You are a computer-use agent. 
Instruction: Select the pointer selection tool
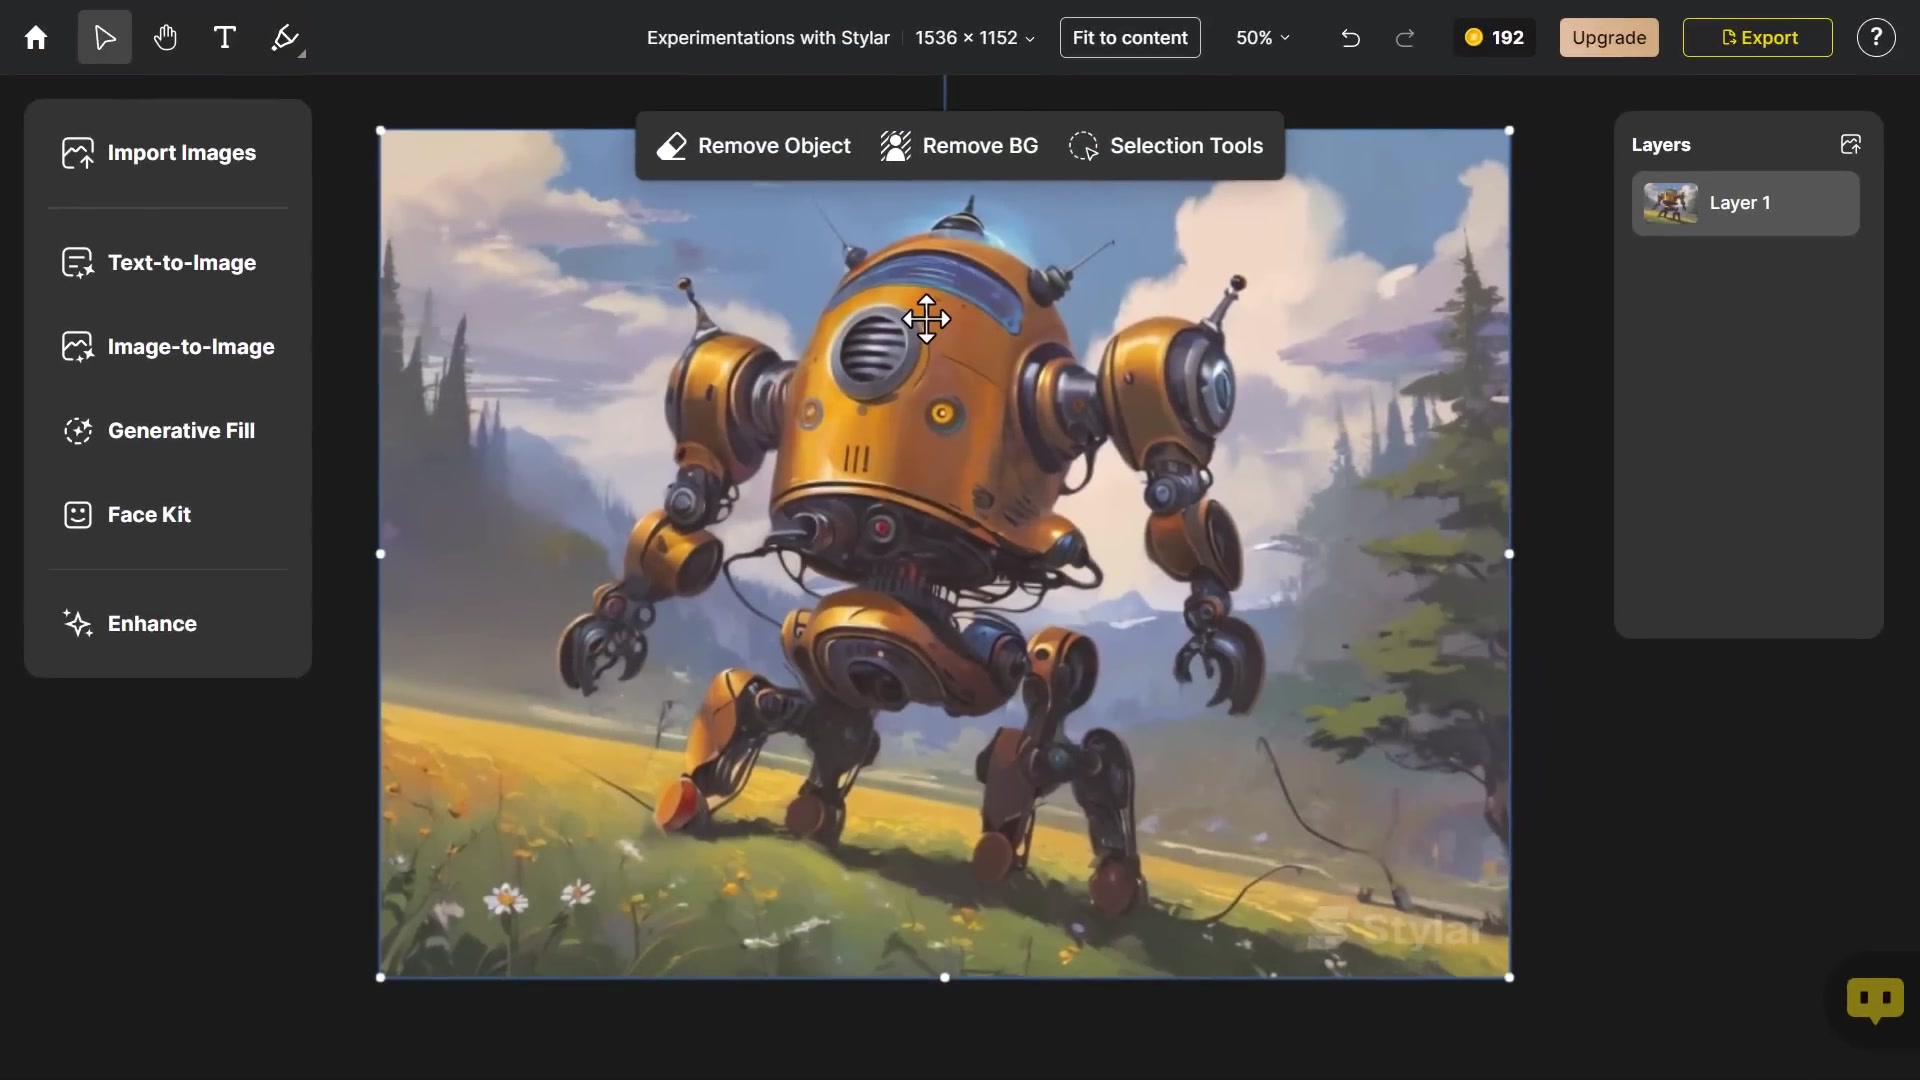point(105,38)
